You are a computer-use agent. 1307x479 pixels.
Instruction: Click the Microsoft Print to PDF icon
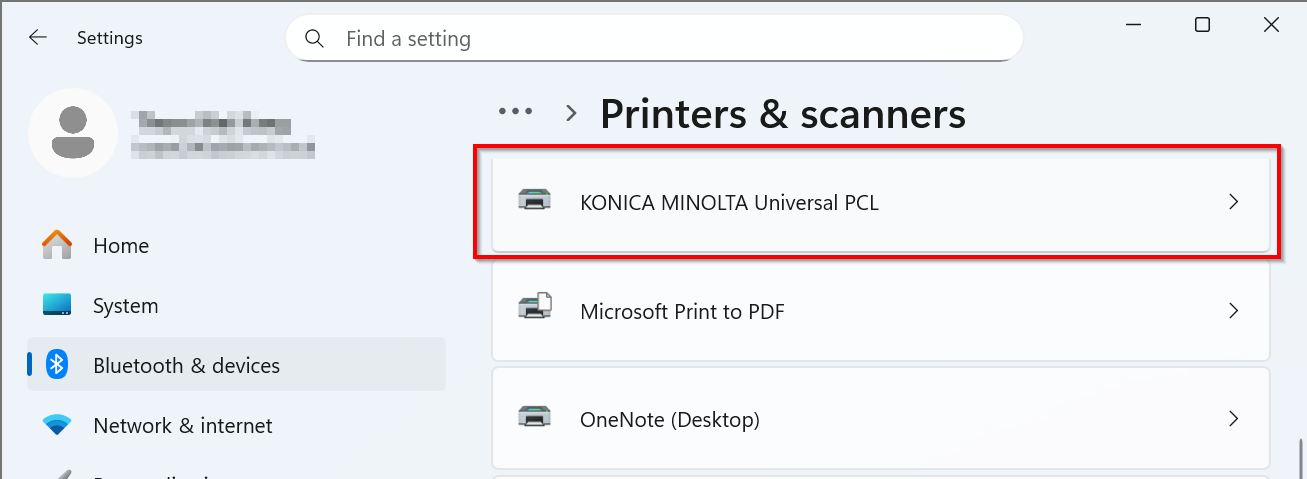point(534,309)
